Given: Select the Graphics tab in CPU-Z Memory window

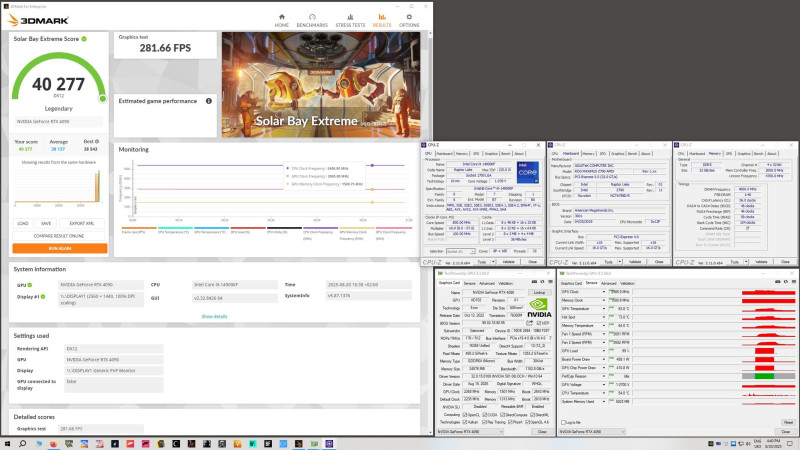Looking at the screenshot, I should pyautogui.click(x=744, y=154).
